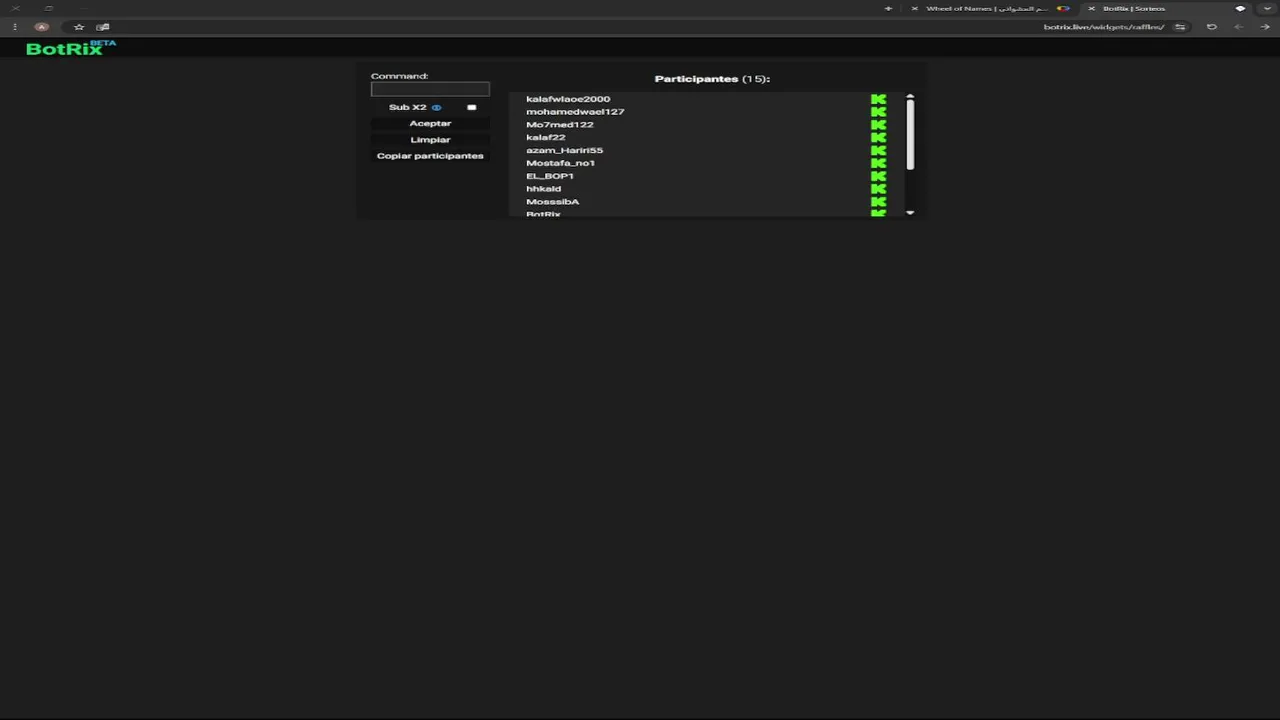Open the browser profile avatar

tap(42, 27)
